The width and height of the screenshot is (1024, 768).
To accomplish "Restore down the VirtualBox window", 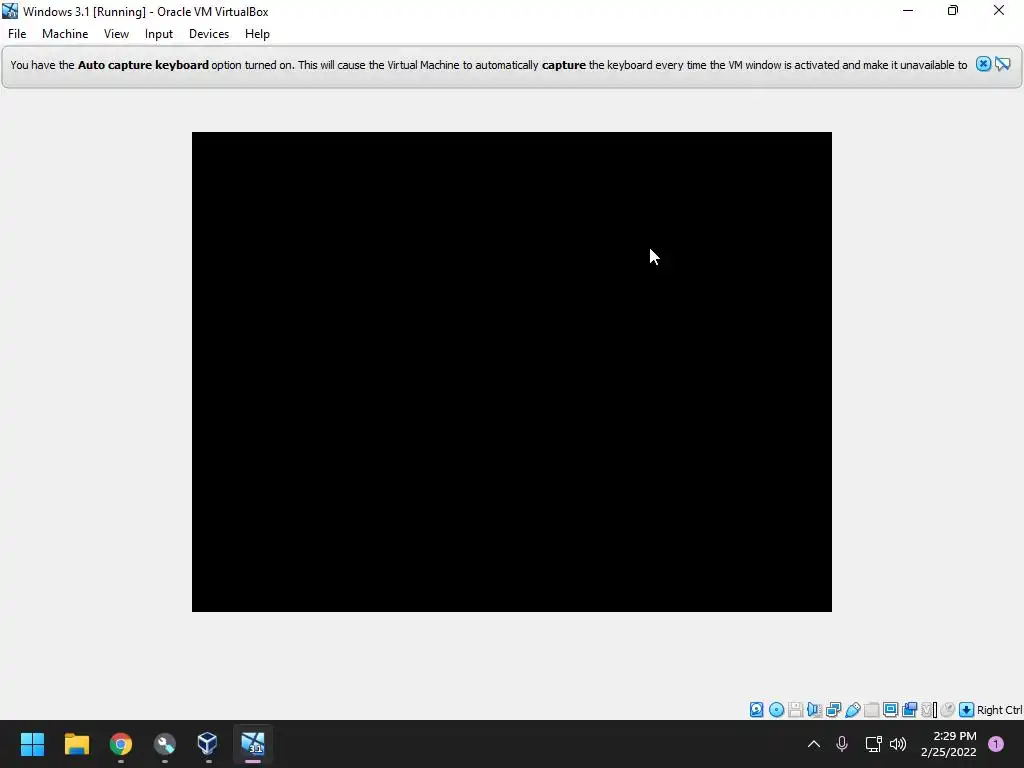I will pos(953,10).
